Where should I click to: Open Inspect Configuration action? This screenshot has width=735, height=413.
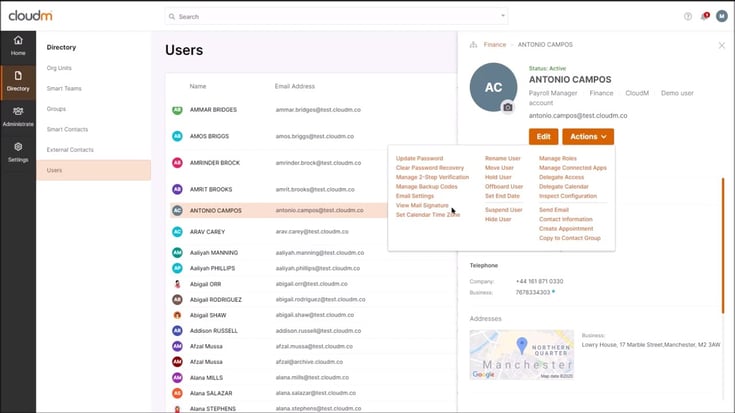coord(568,196)
